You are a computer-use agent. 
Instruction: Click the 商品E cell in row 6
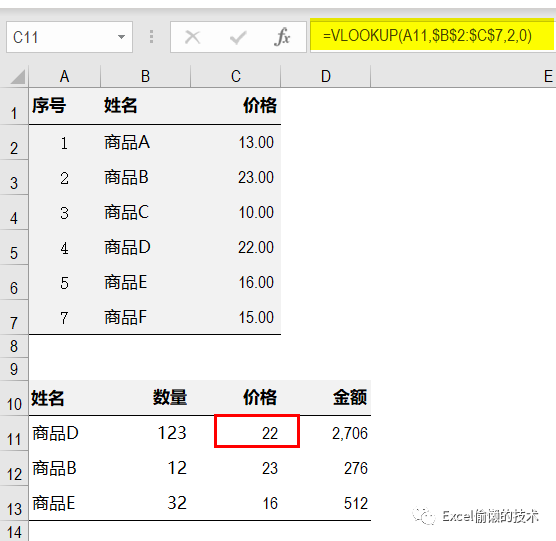click(x=146, y=283)
